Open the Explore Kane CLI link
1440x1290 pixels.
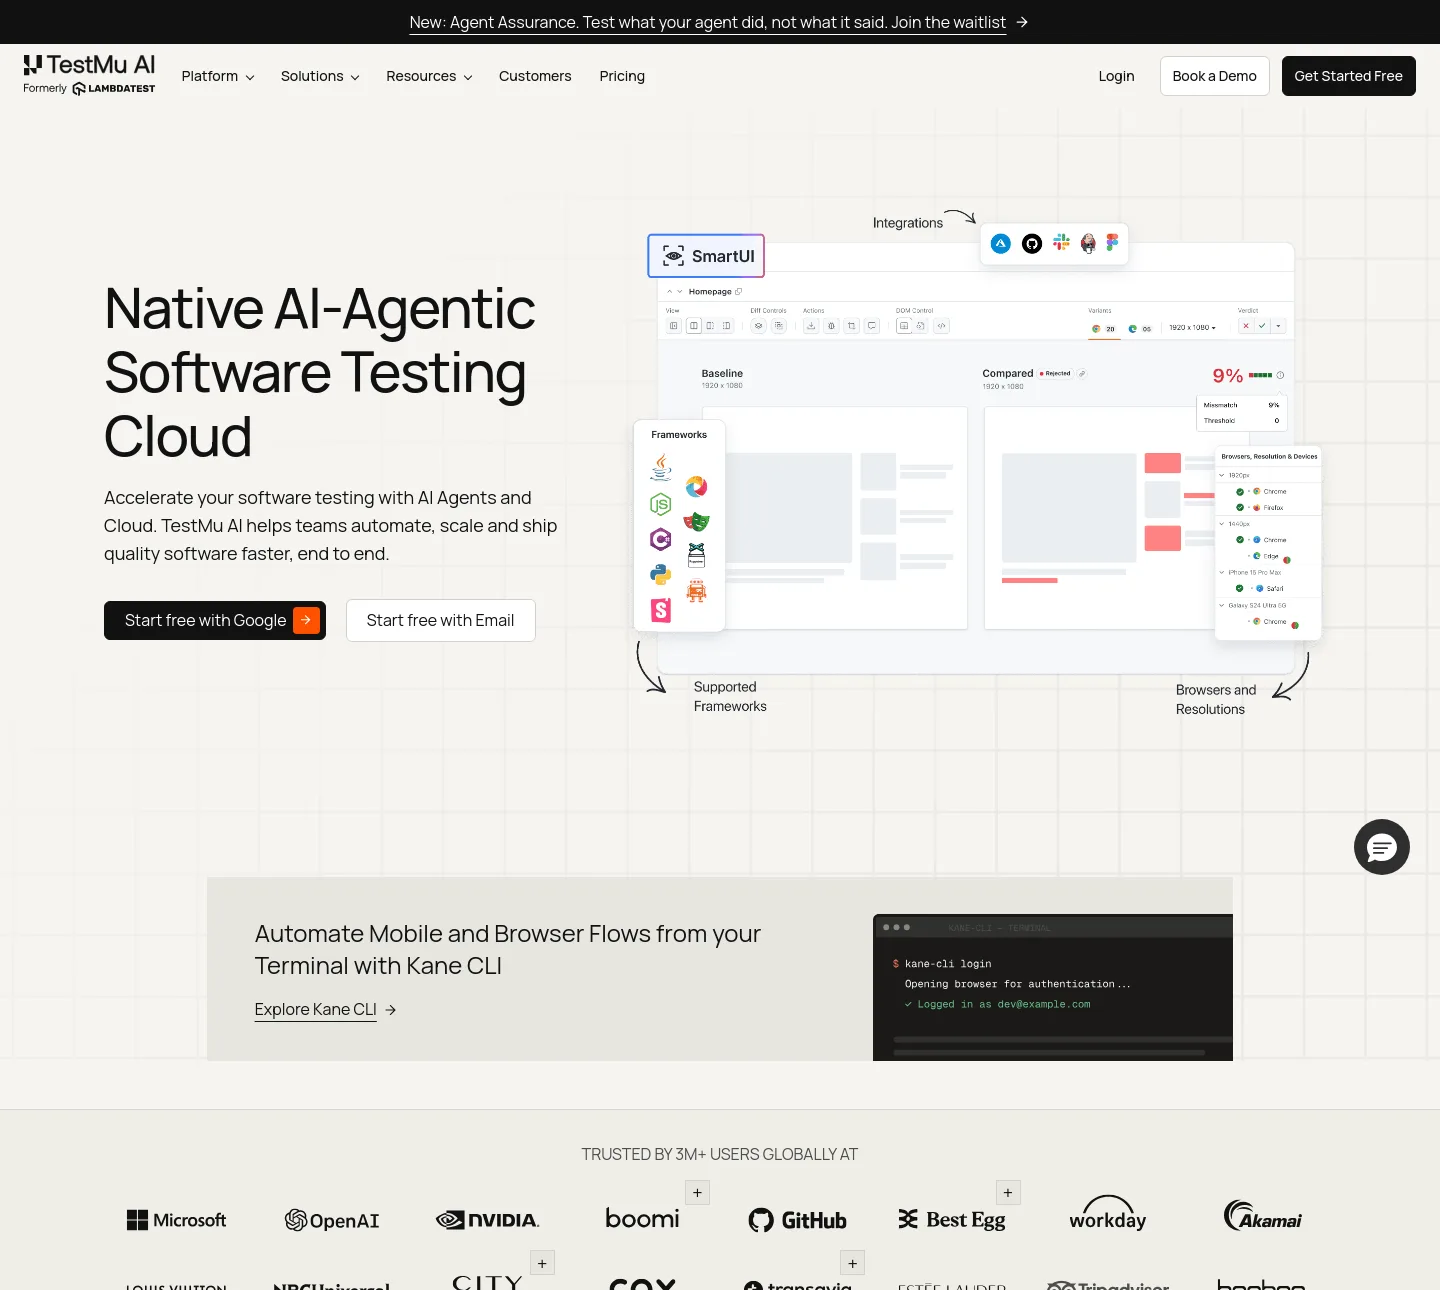[326, 1010]
